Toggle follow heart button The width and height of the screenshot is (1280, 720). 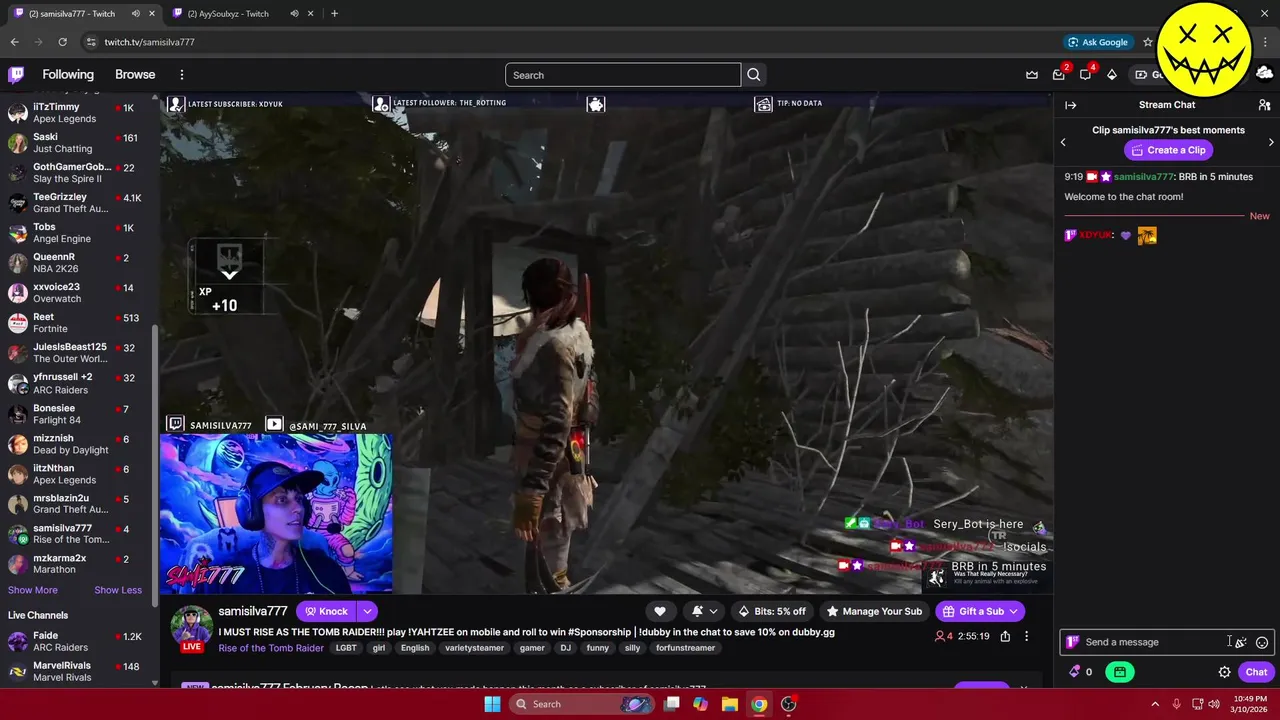(660, 611)
